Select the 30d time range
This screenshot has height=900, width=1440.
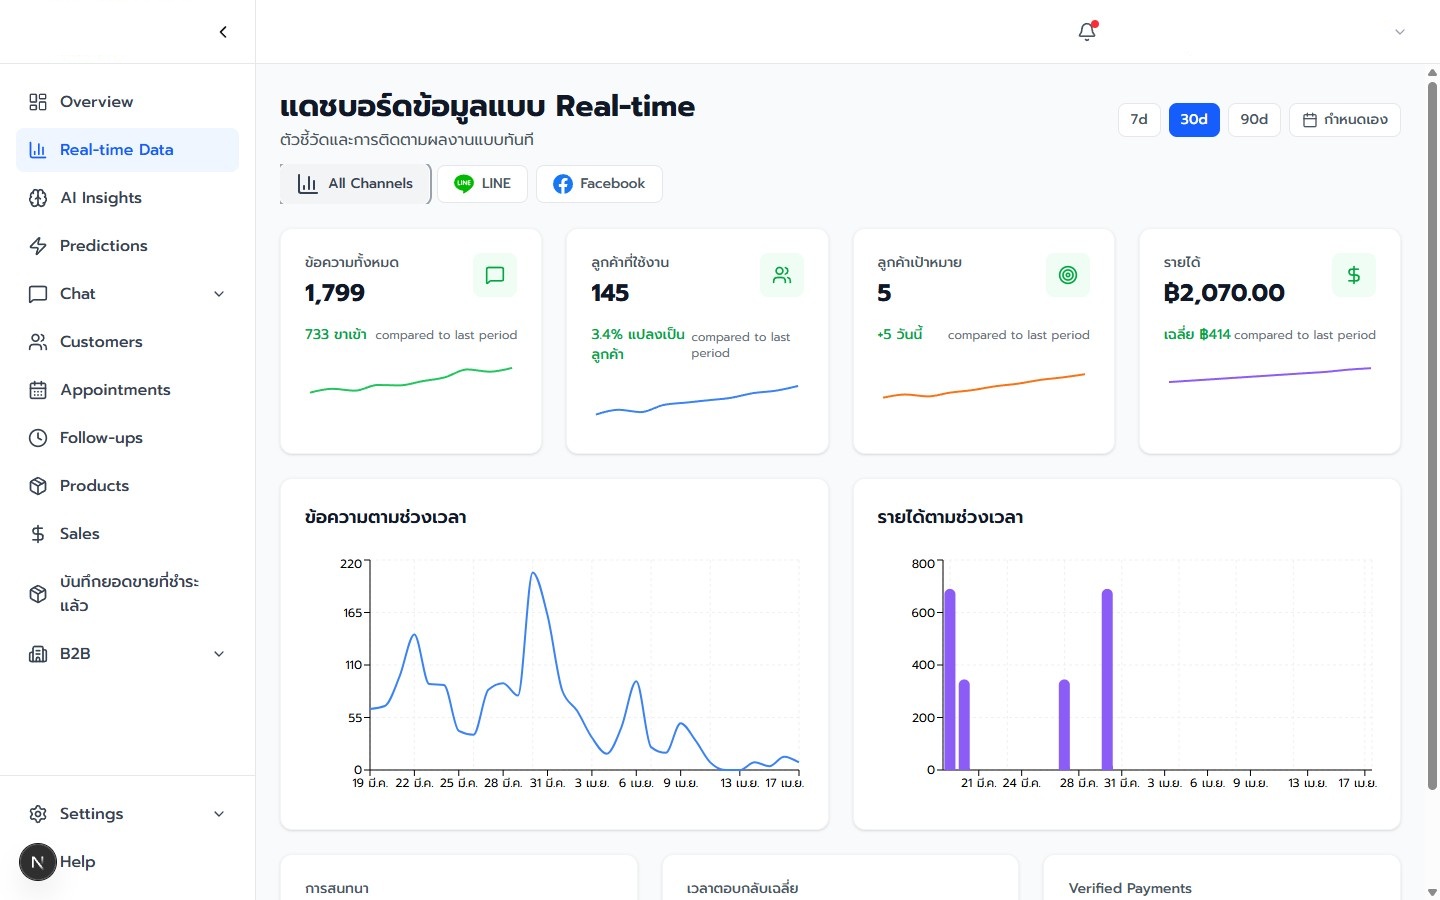(1194, 120)
